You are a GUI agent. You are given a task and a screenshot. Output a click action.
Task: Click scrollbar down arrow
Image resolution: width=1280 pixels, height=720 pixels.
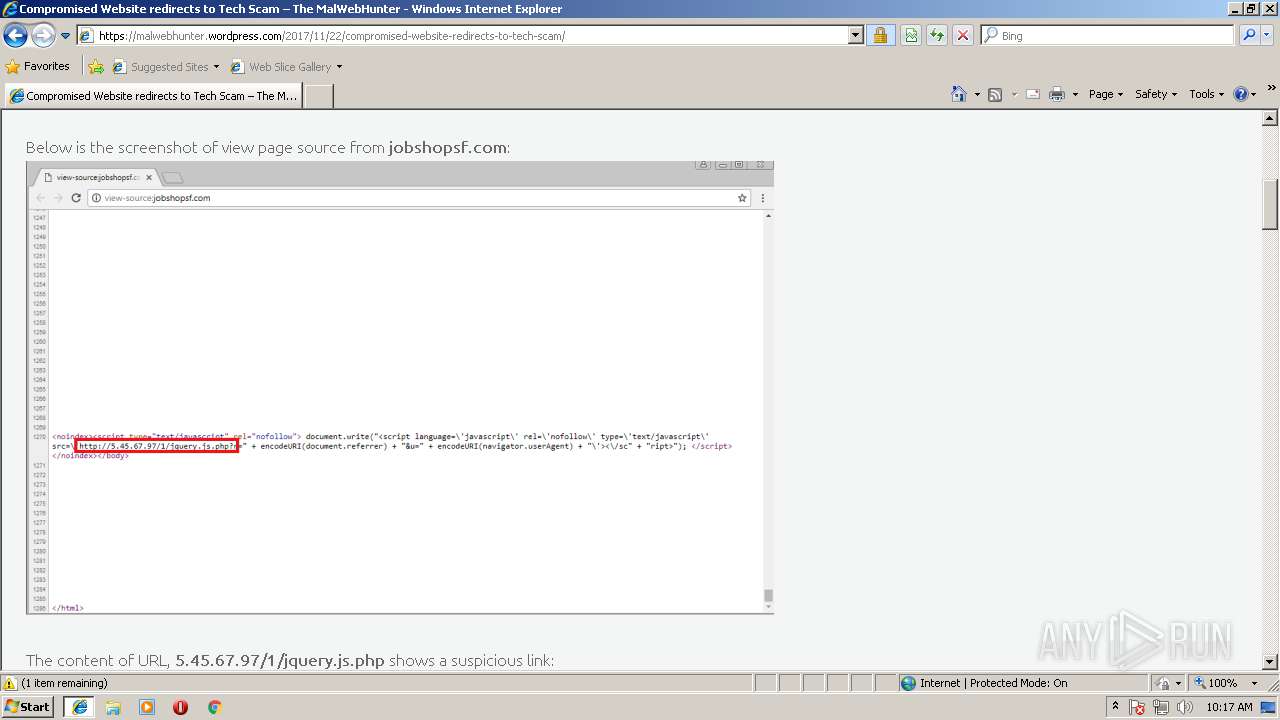point(1271,662)
